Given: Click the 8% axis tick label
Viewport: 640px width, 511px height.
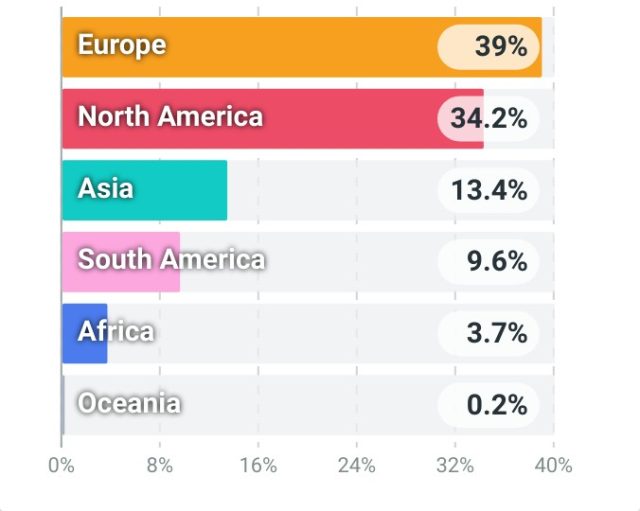Looking at the screenshot, I should point(160,465).
